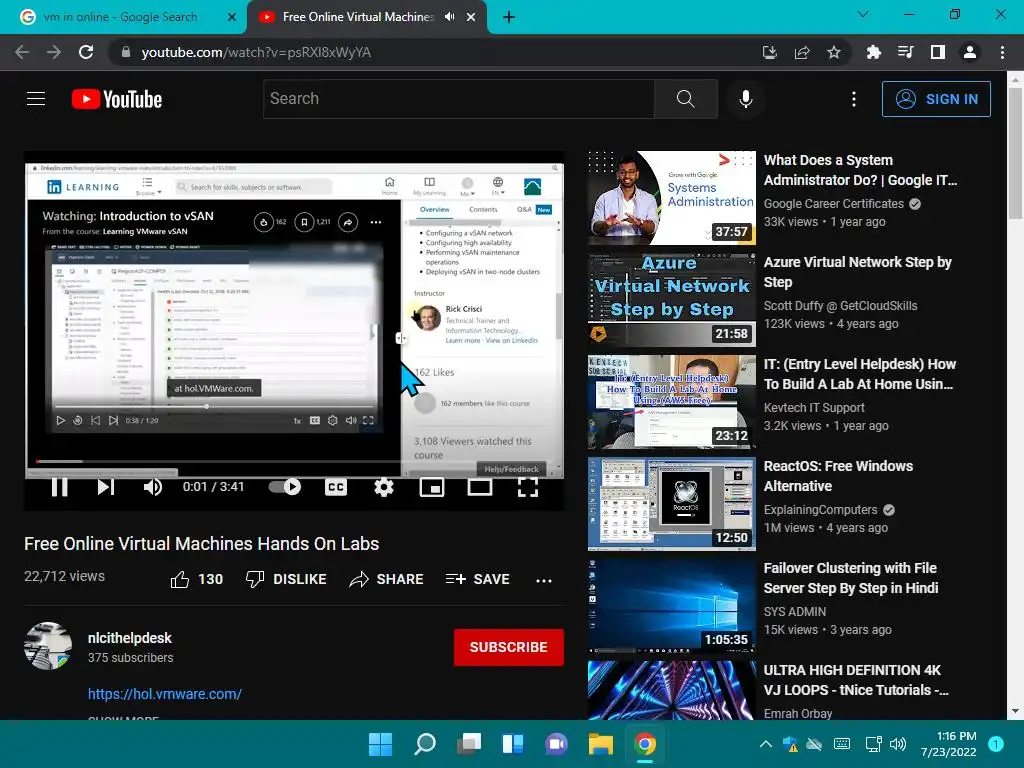Open more actions ellipsis under video

click(543, 580)
